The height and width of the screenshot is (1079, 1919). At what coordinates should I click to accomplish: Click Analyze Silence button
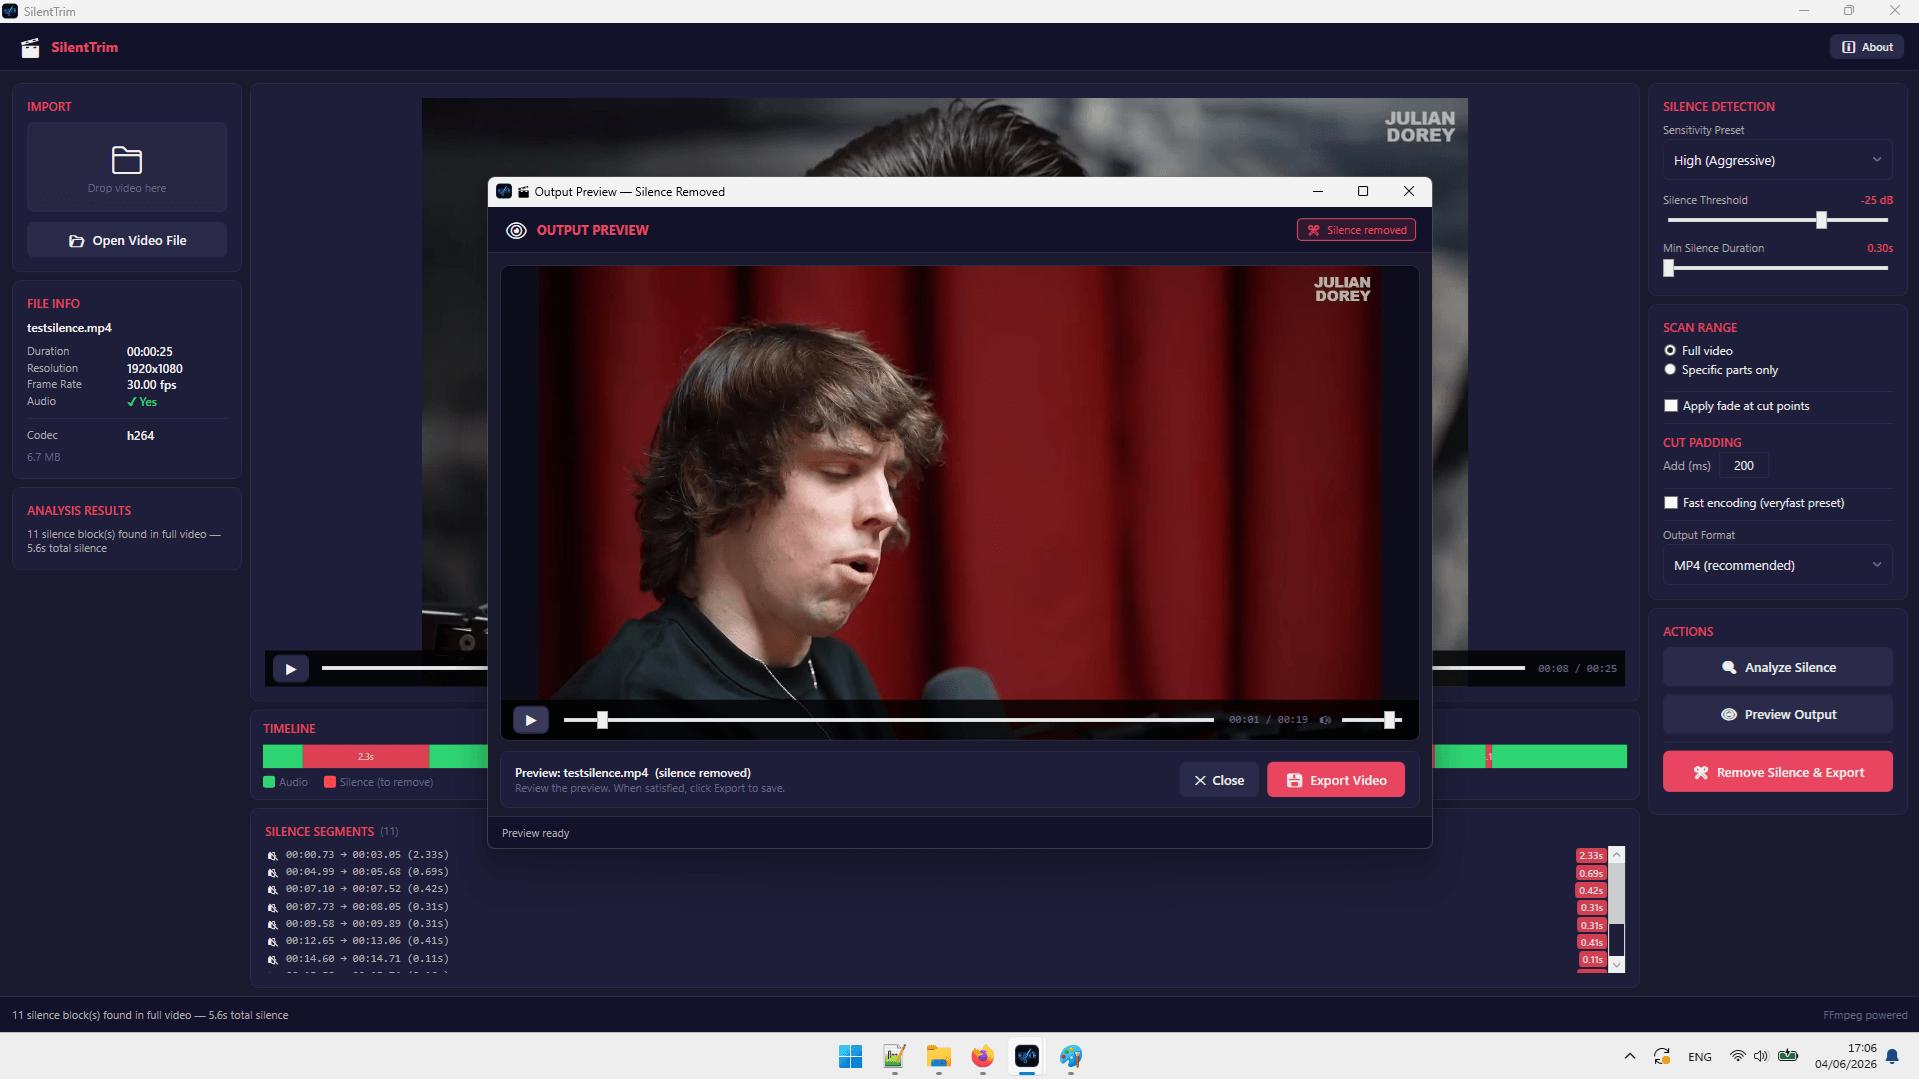click(x=1777, y=667)
